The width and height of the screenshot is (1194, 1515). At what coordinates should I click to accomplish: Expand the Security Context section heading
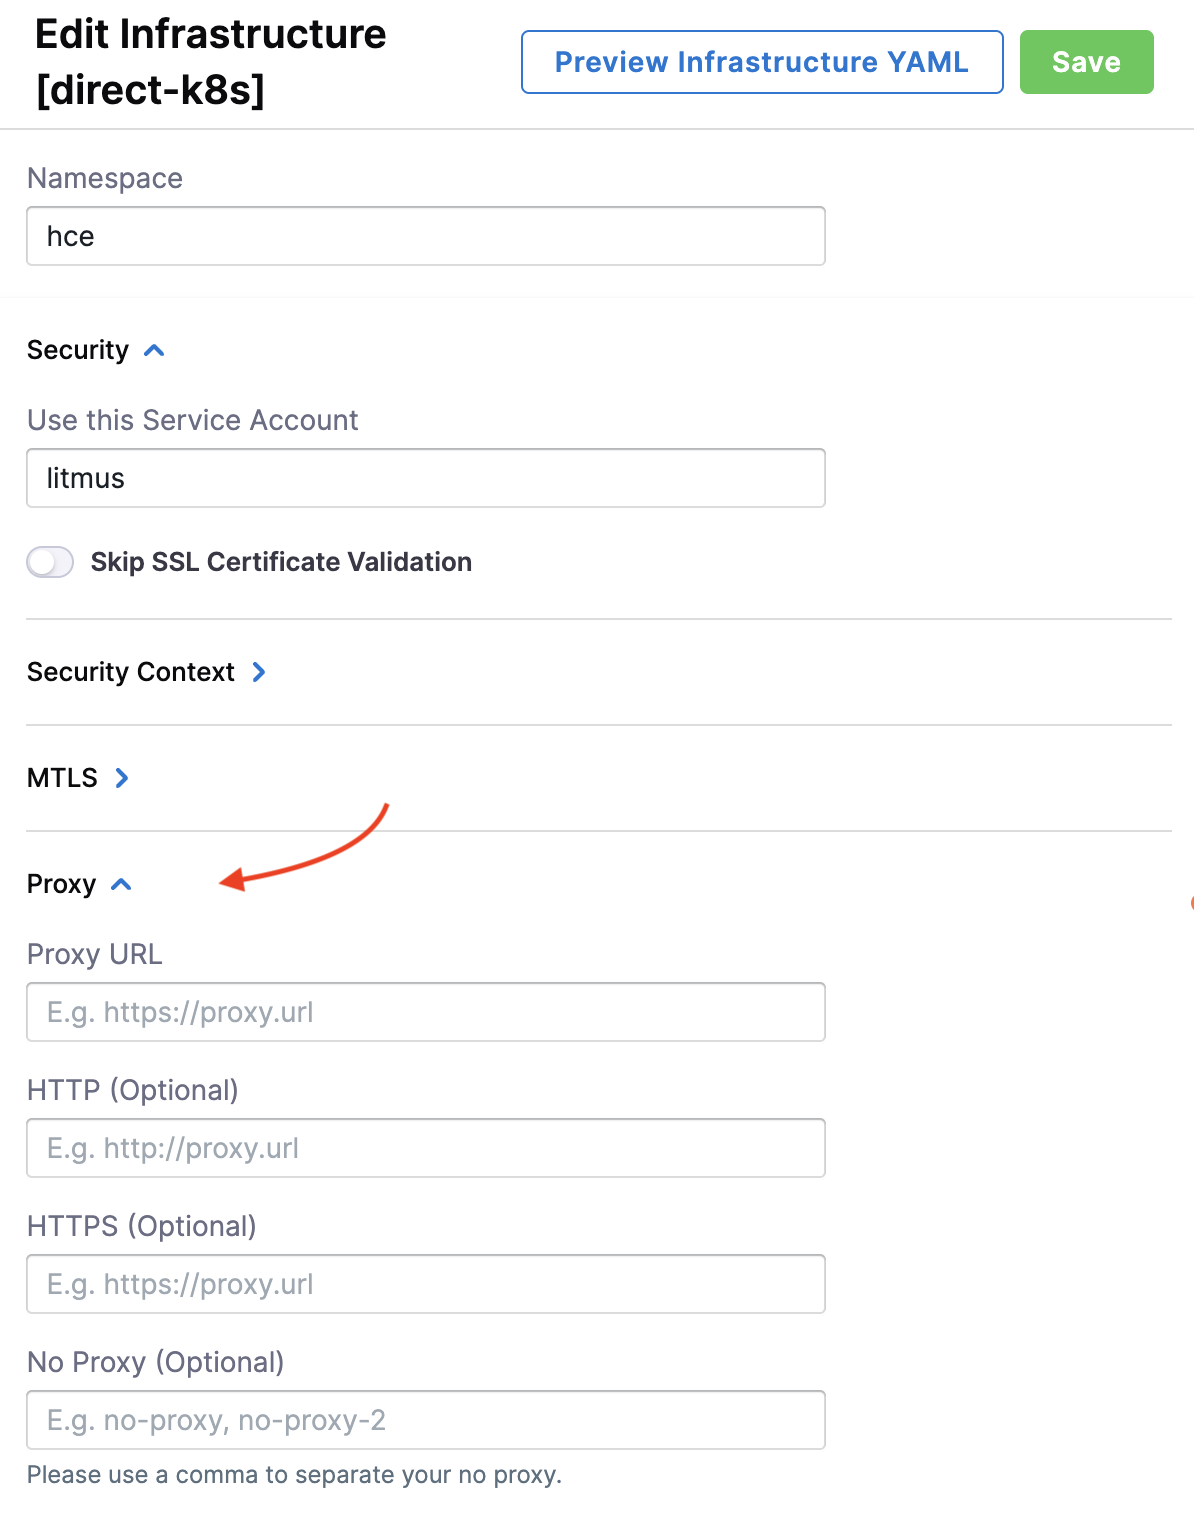click(131, 672)
